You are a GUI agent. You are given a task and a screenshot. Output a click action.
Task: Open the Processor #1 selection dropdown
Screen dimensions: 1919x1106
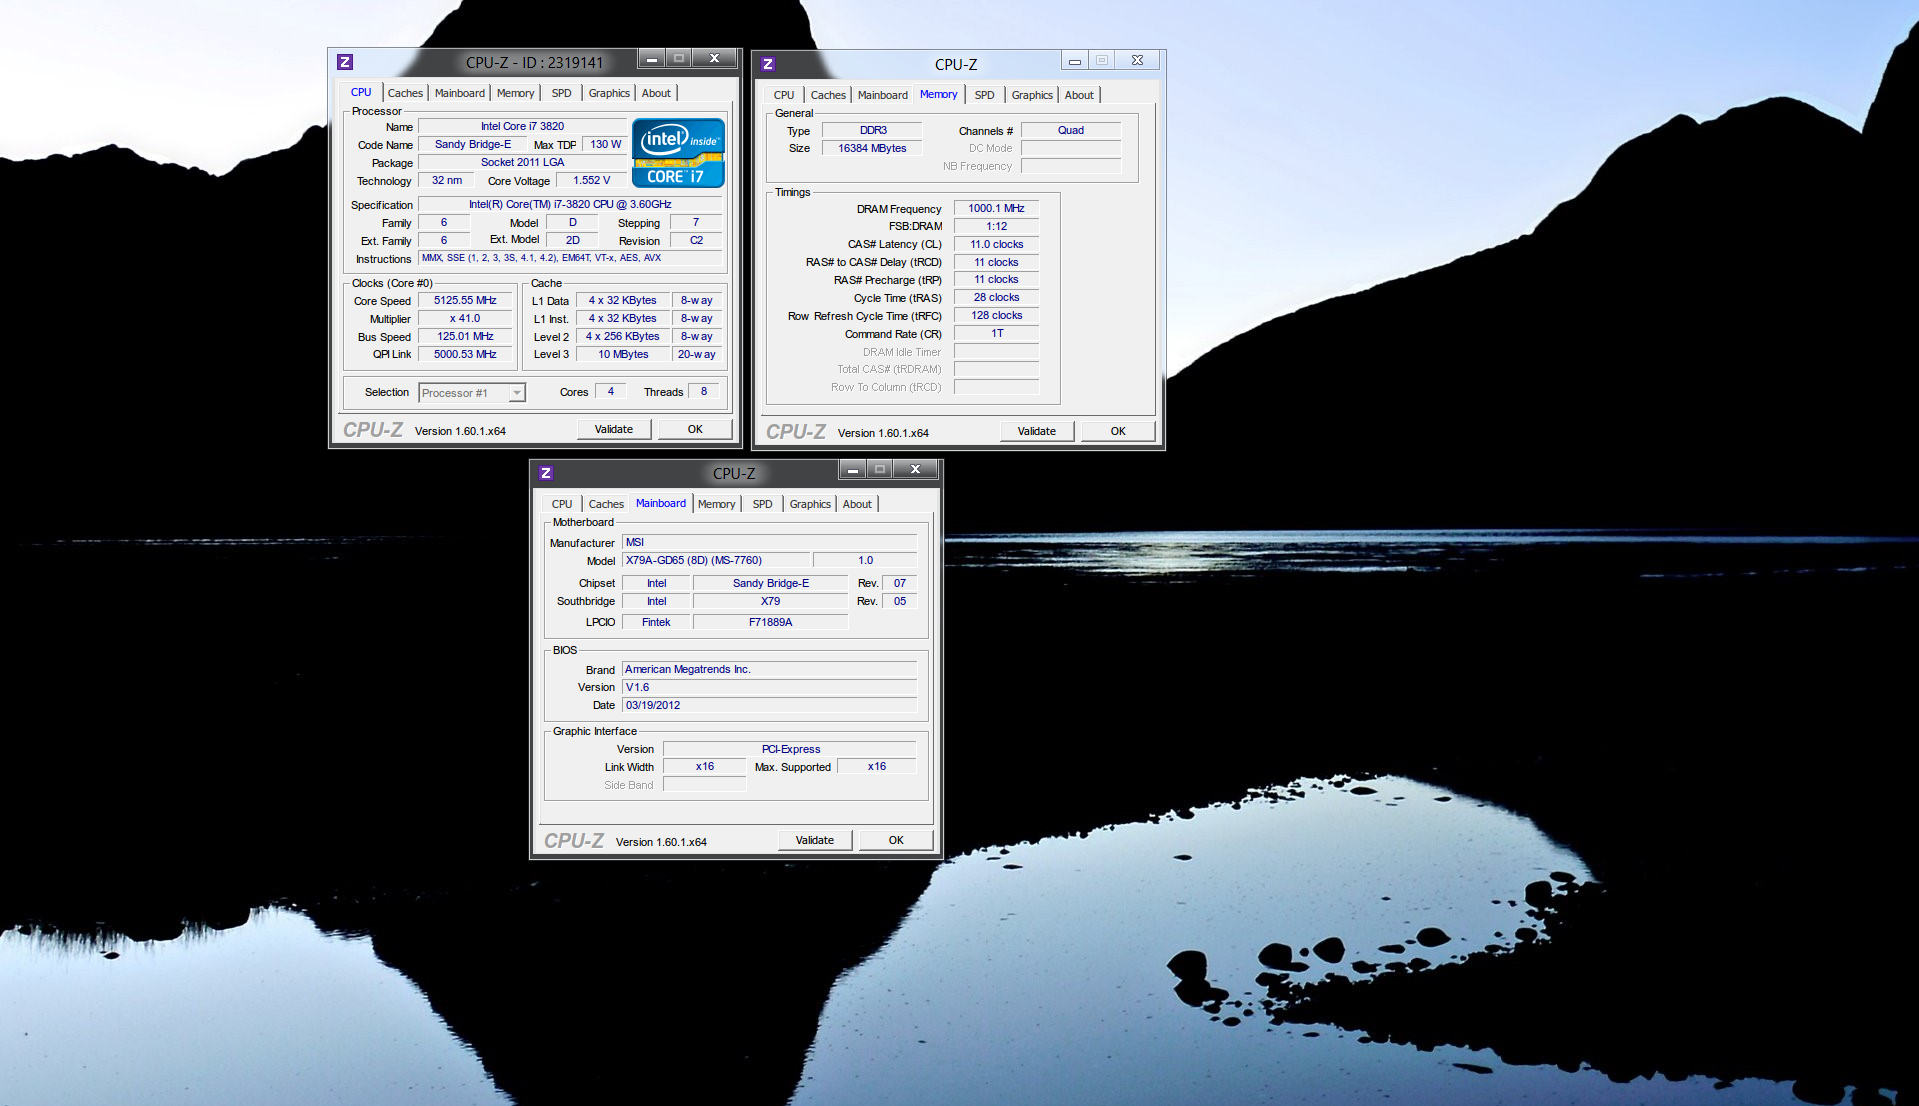pyautogui.click(x=472, y=393)
